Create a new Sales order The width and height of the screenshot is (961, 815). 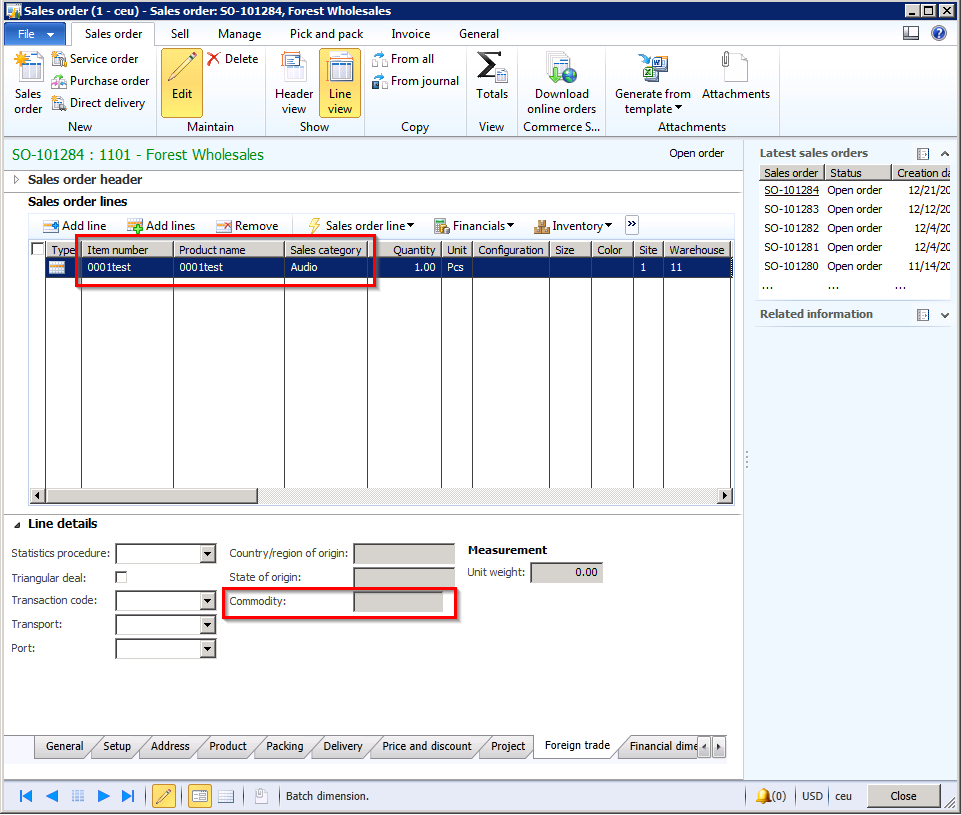[28, 83]
